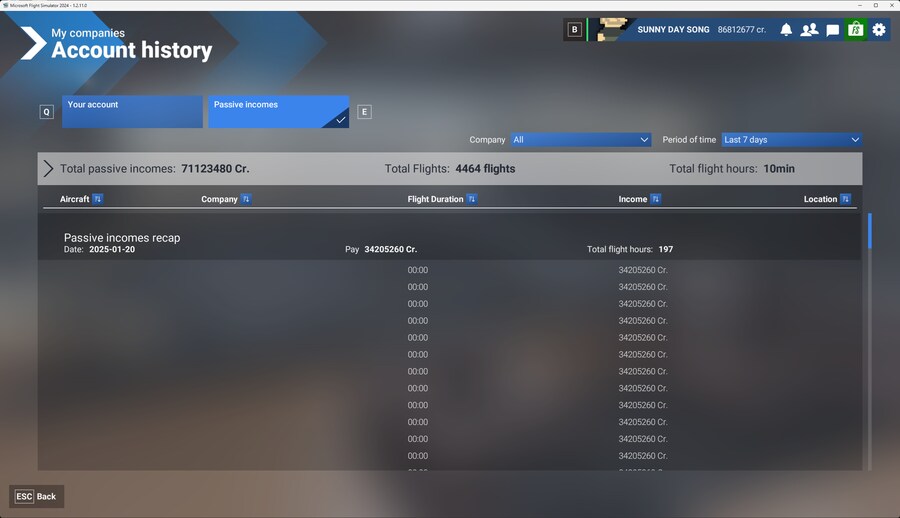Viewport: 900px width, 518px height.
Task: Select the Passive incomes tab
Action: (x=278, y=112)
